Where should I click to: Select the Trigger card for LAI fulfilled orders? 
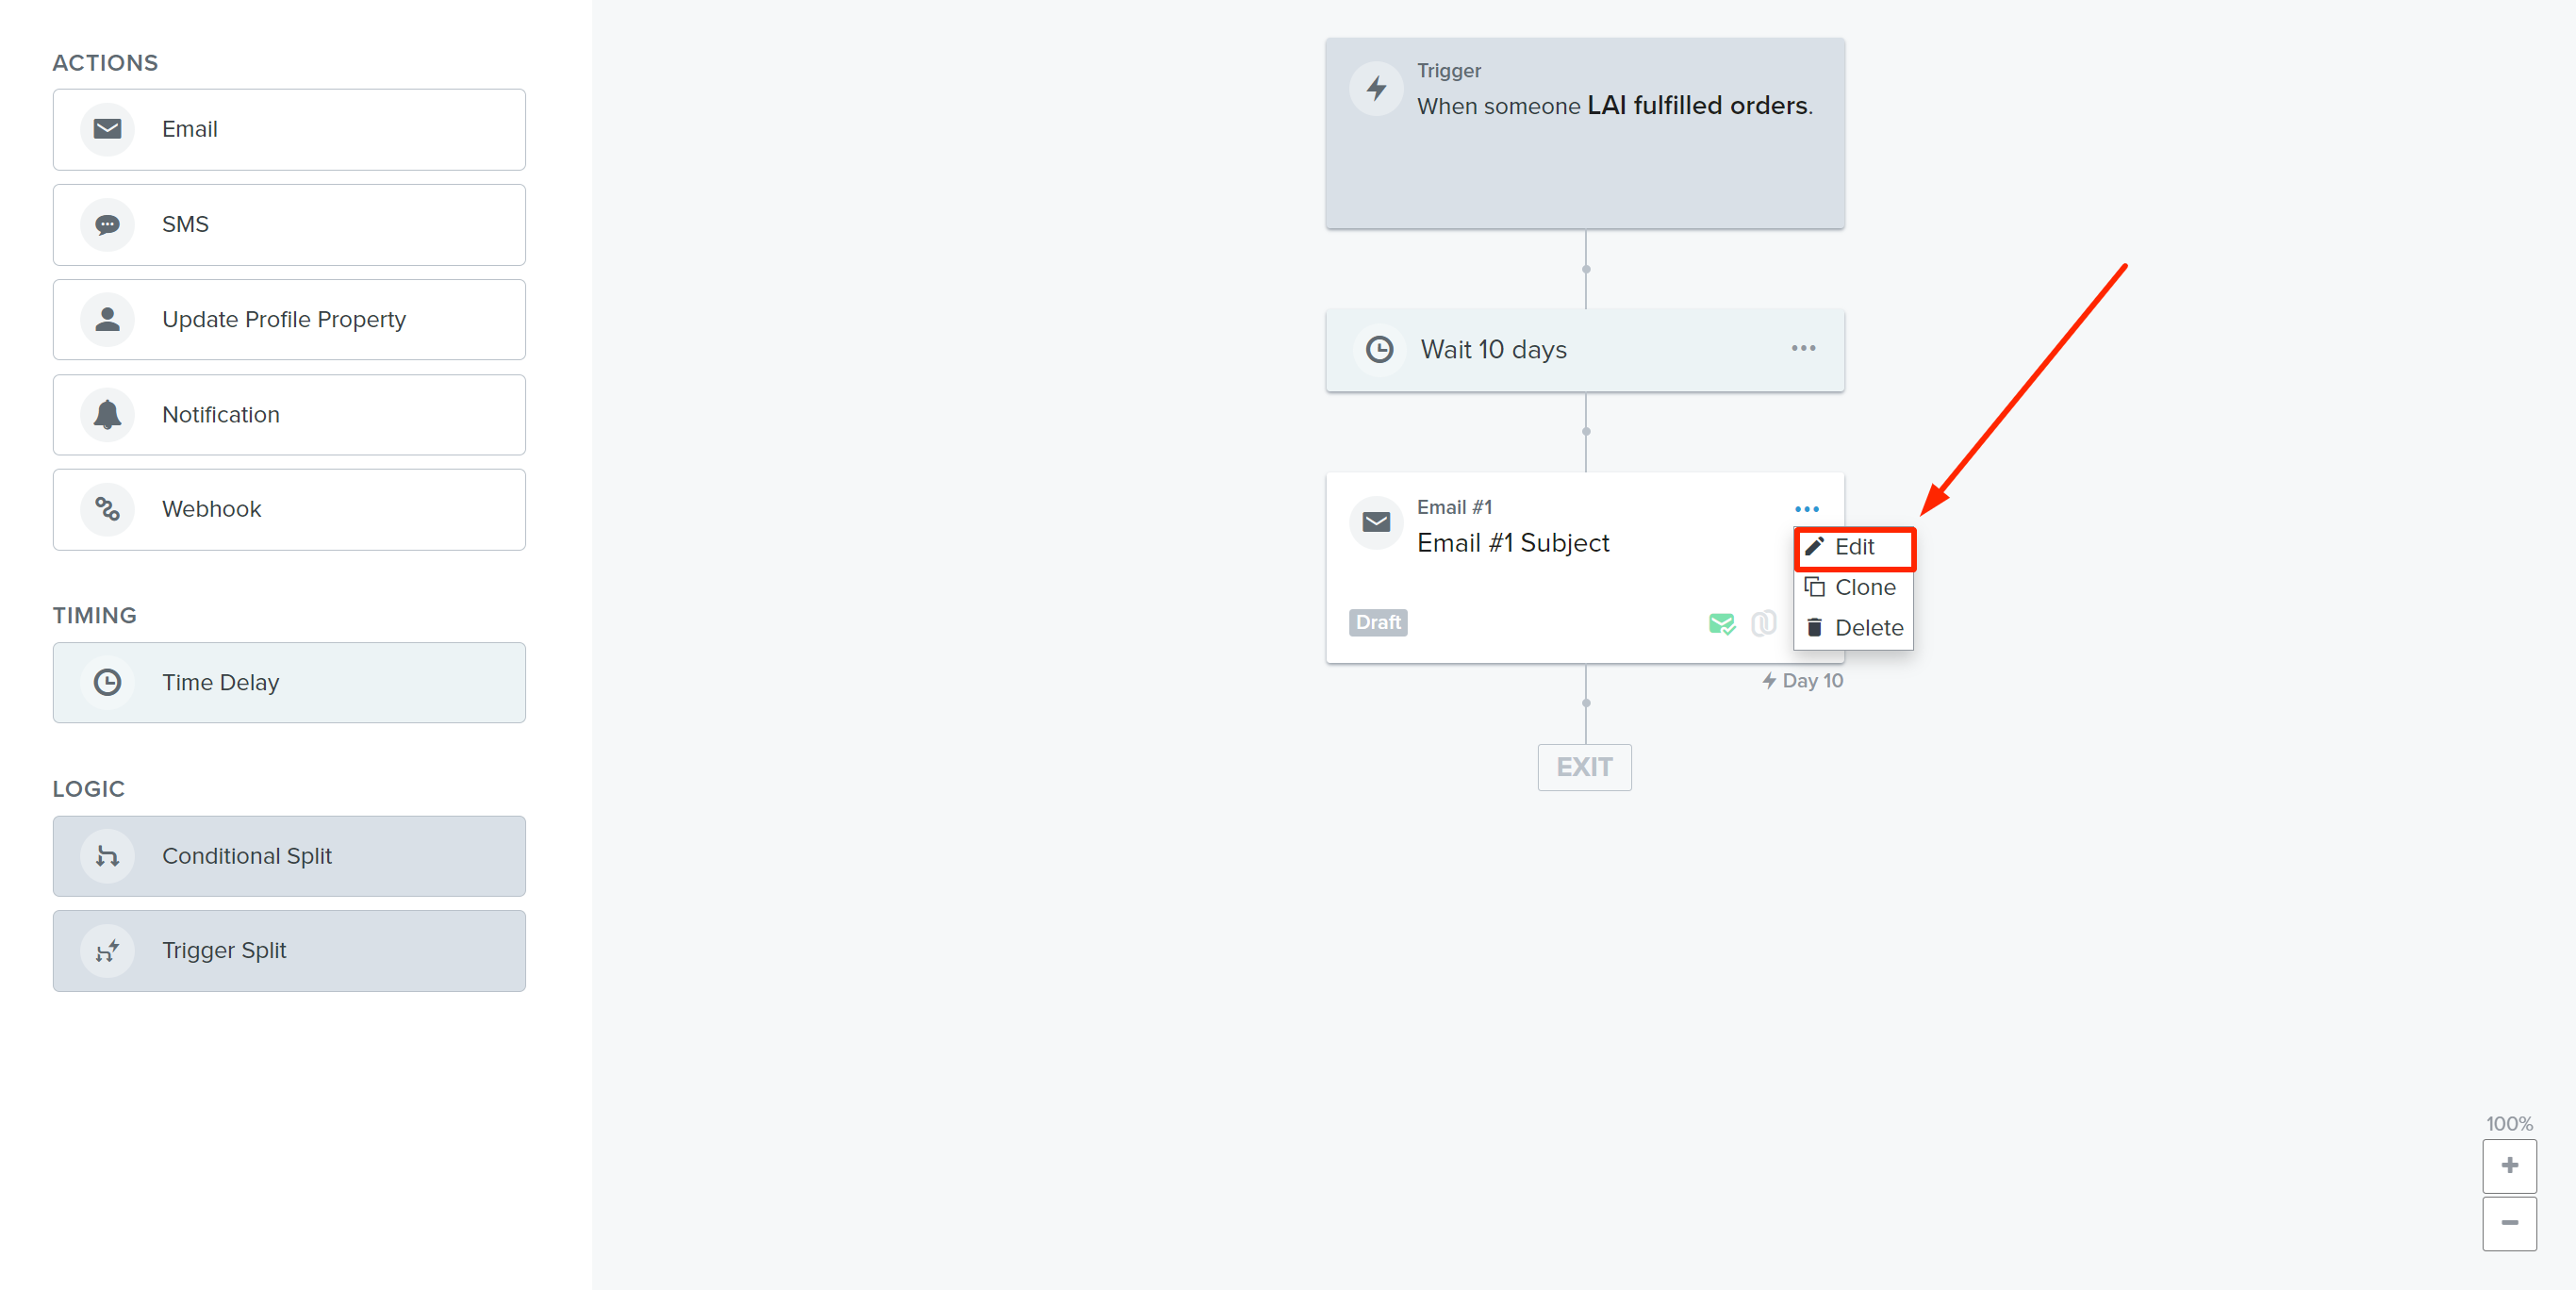(1584, 133)
